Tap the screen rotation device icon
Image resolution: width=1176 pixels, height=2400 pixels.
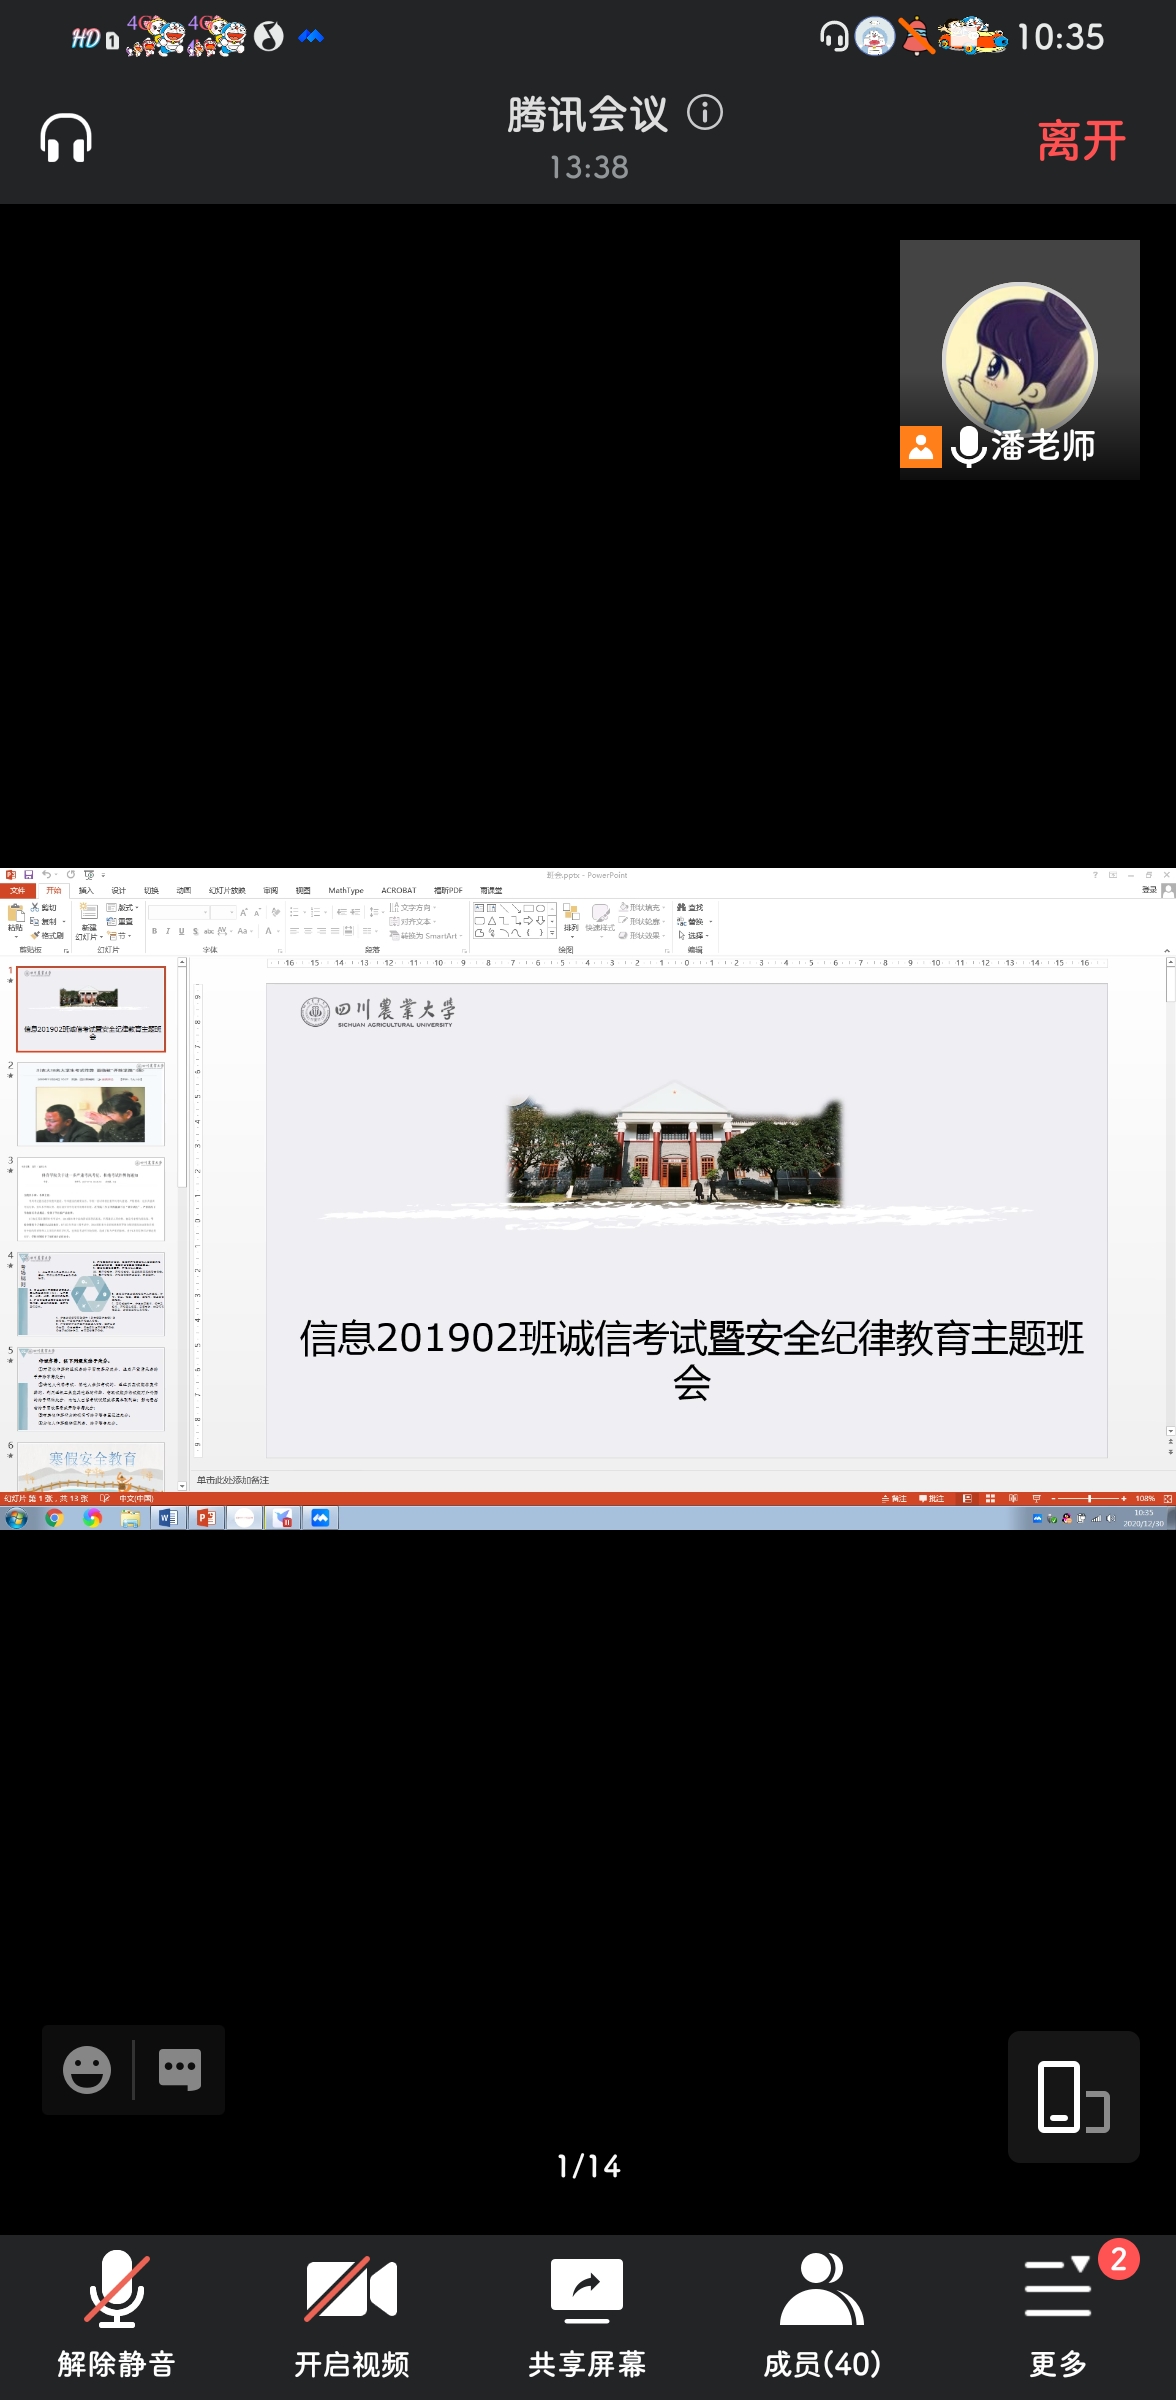tap(1073, 2097)
